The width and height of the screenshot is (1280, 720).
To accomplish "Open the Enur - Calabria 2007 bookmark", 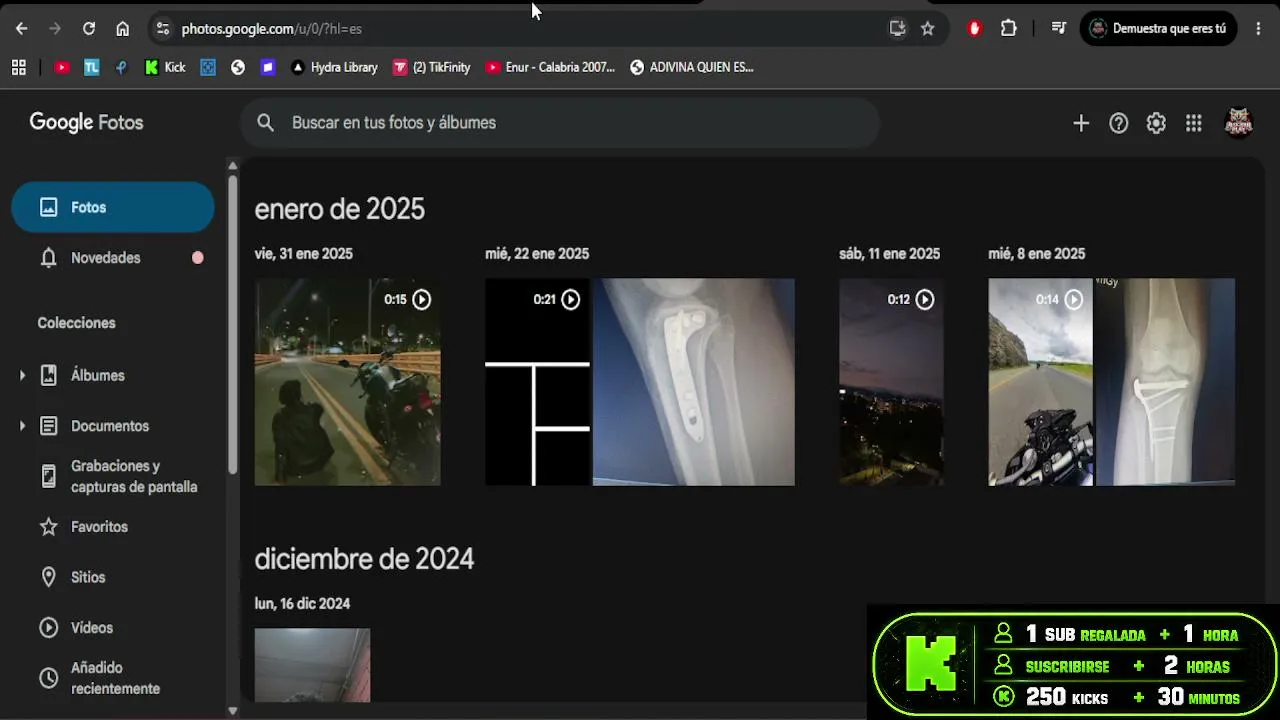I will click(550, 67).
